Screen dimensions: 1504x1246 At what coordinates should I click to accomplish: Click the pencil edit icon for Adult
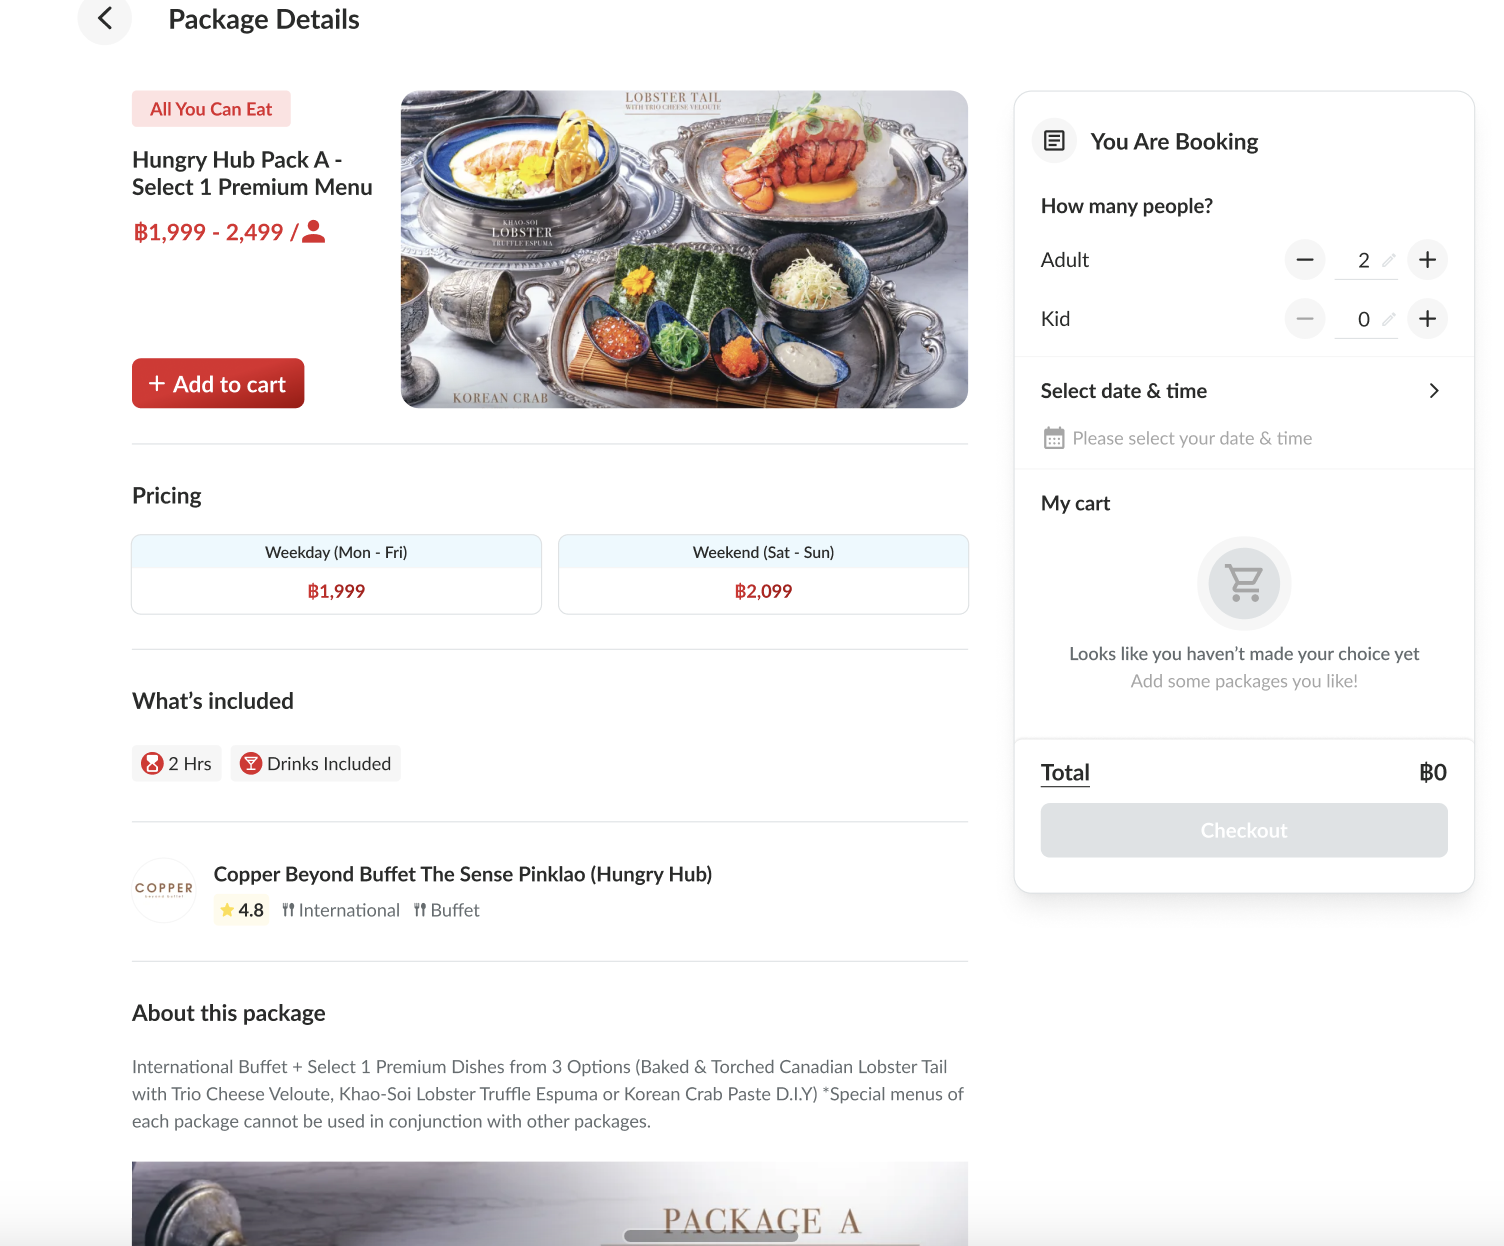coord(1388,261)
